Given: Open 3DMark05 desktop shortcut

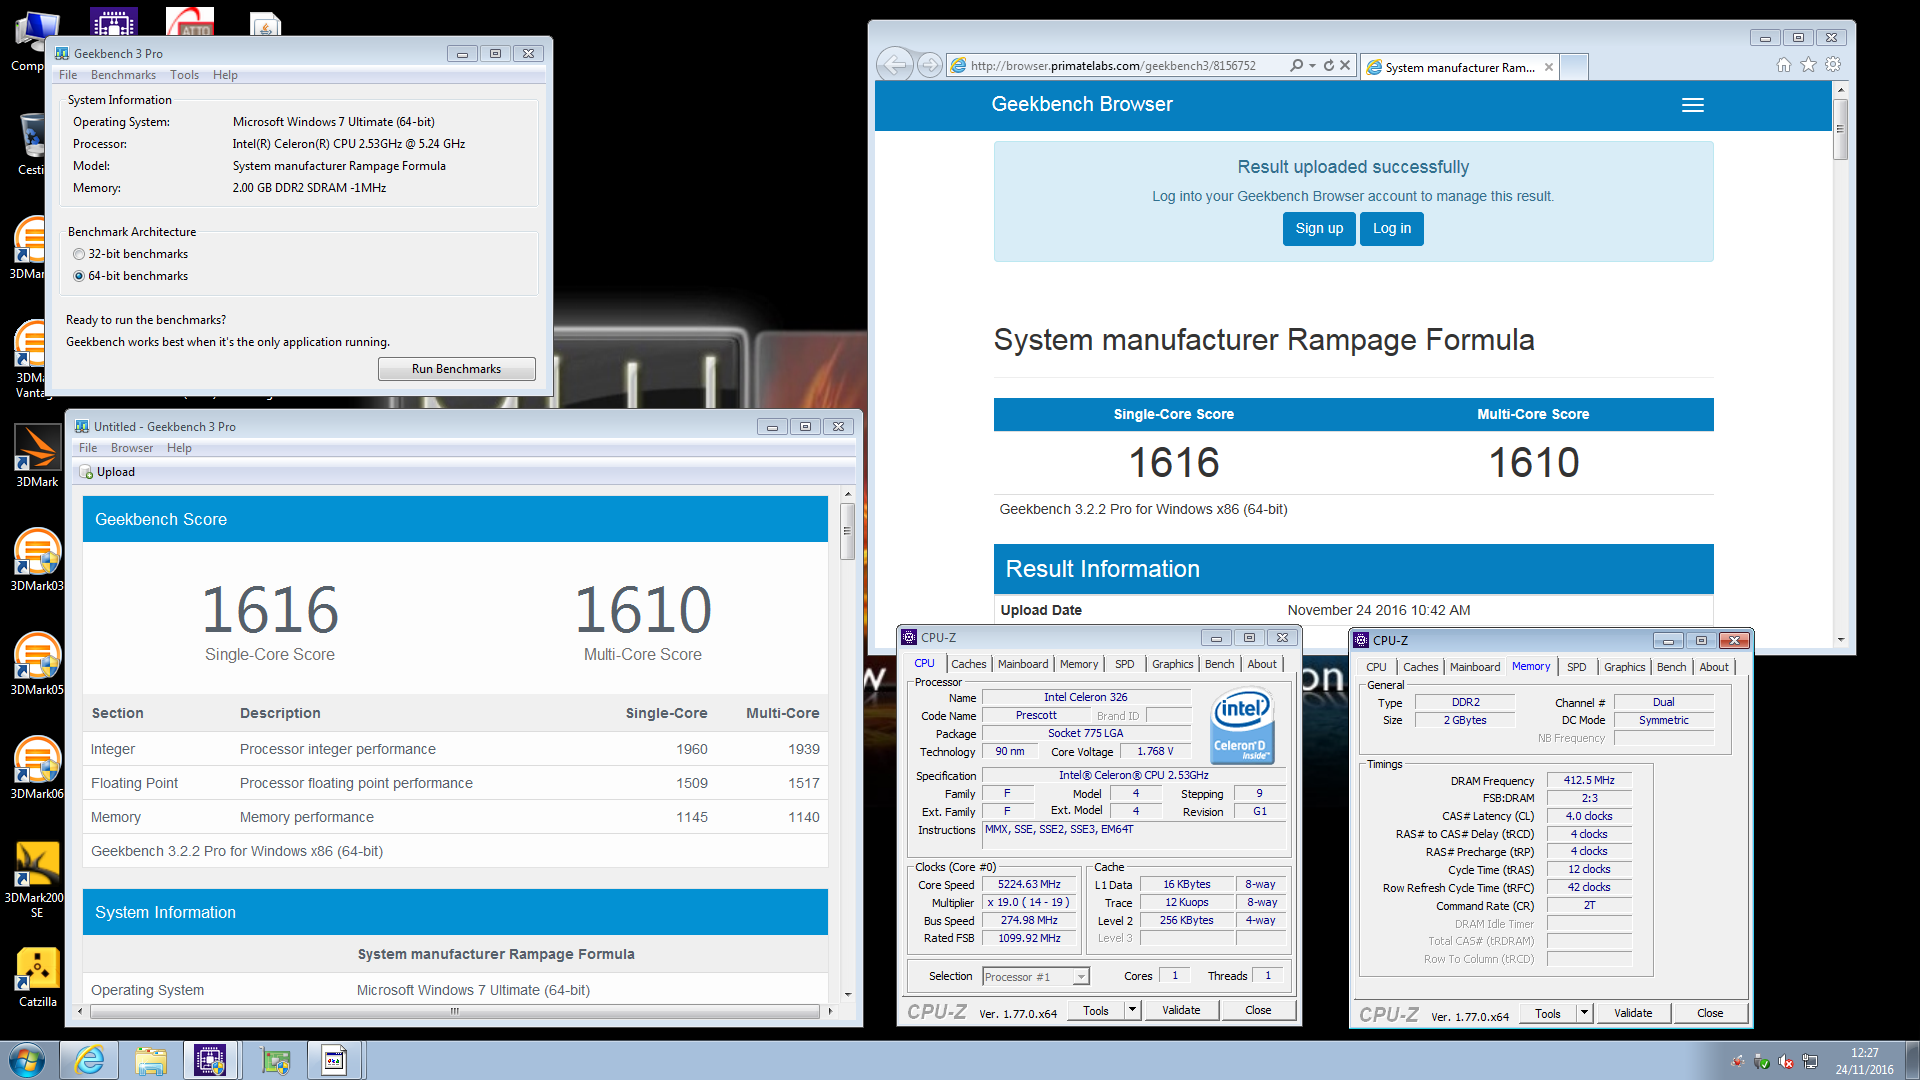Looking at the screenshot, I should [37, 662].
